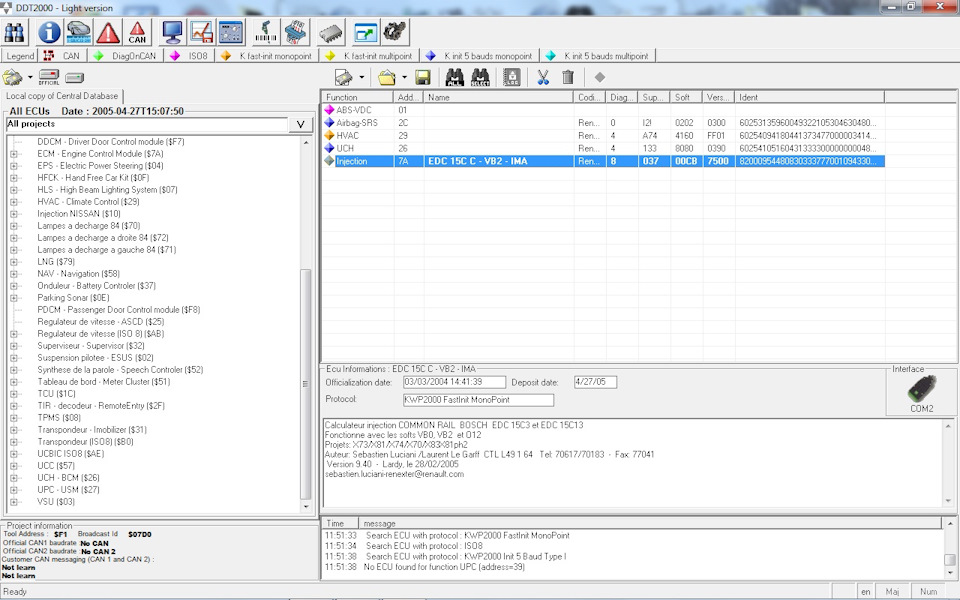This screenshot has width=960, height=600.
Task: Click the COM2 interface connector icon
Action: [921, 389]
